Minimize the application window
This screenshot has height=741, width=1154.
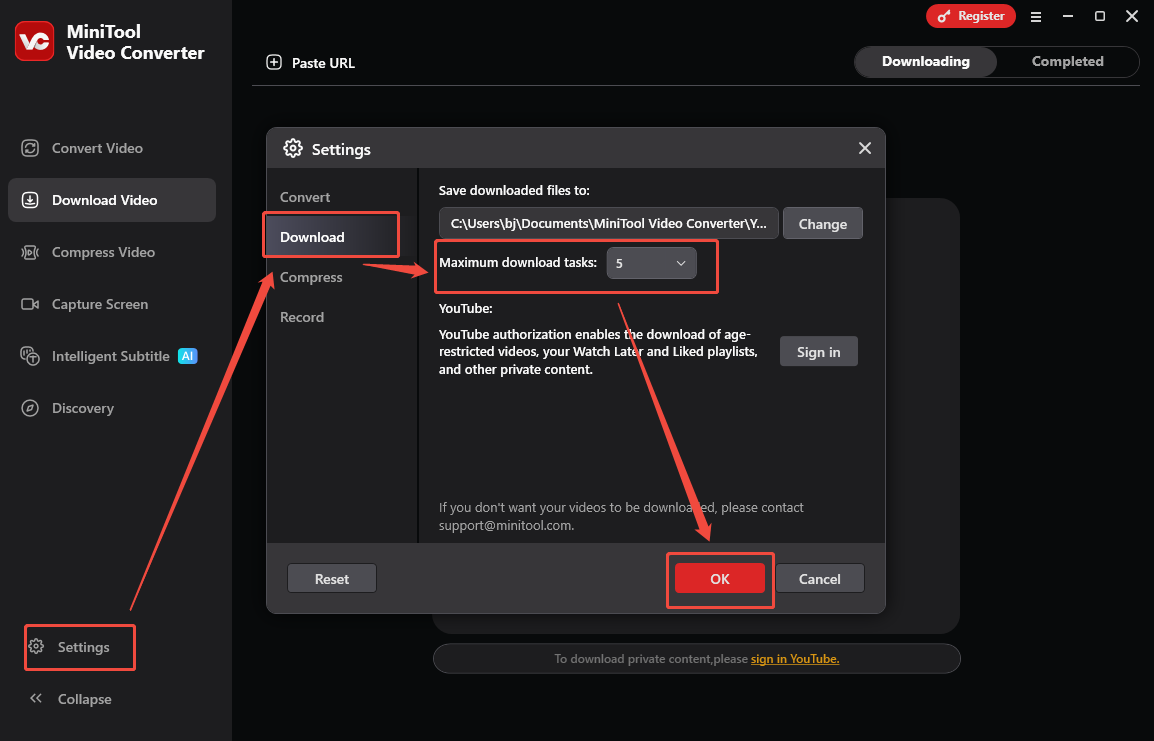click(1068, 16)
